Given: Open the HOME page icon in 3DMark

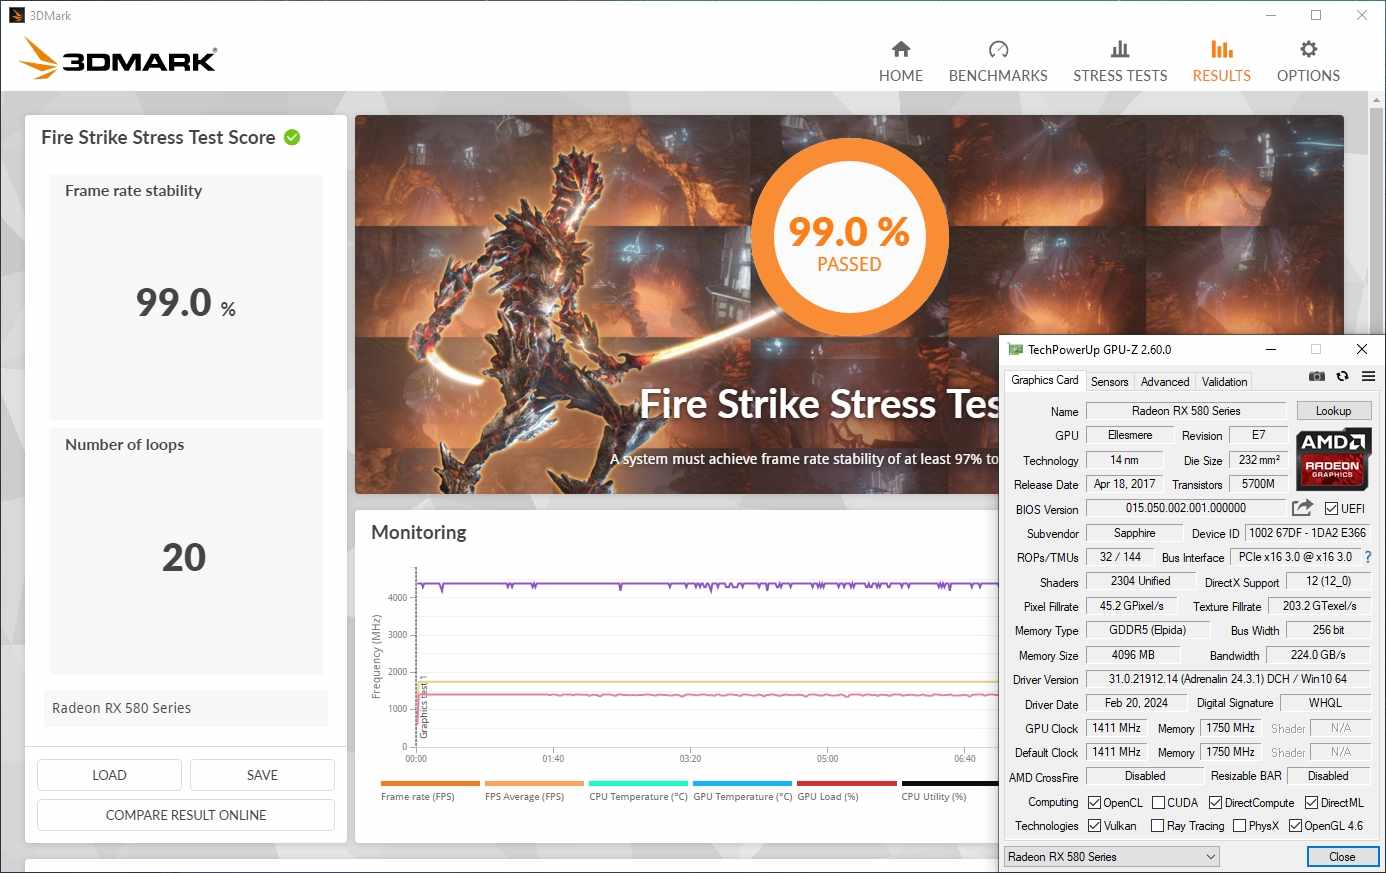Looking at the screenshot, I should coord(901,50).
